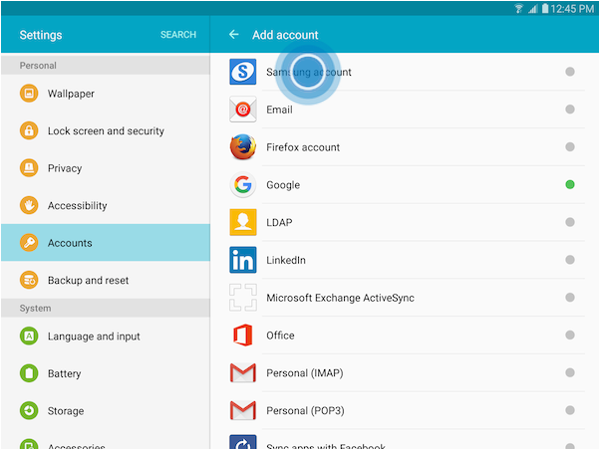The width and height of the screenshot is (600, 450).
Task: Open Privacy settings
Action: [105, 168]
